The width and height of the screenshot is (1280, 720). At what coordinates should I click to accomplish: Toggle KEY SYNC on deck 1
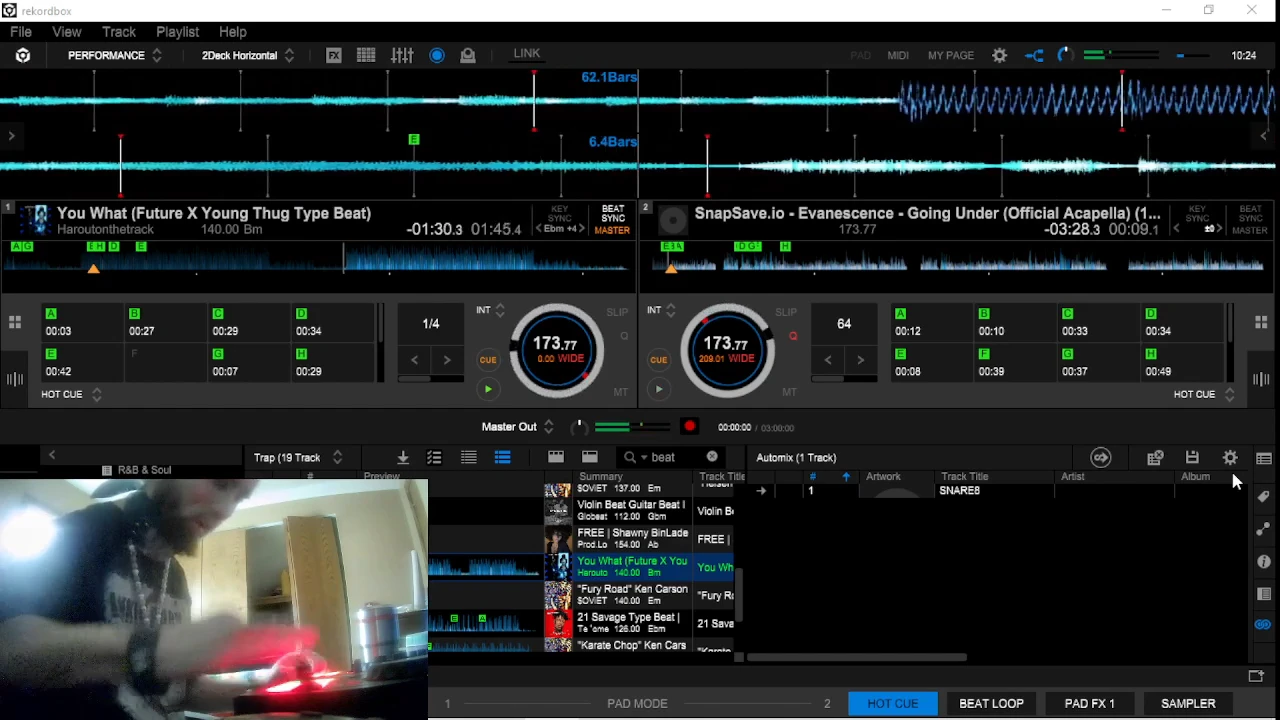coord(560,213)
